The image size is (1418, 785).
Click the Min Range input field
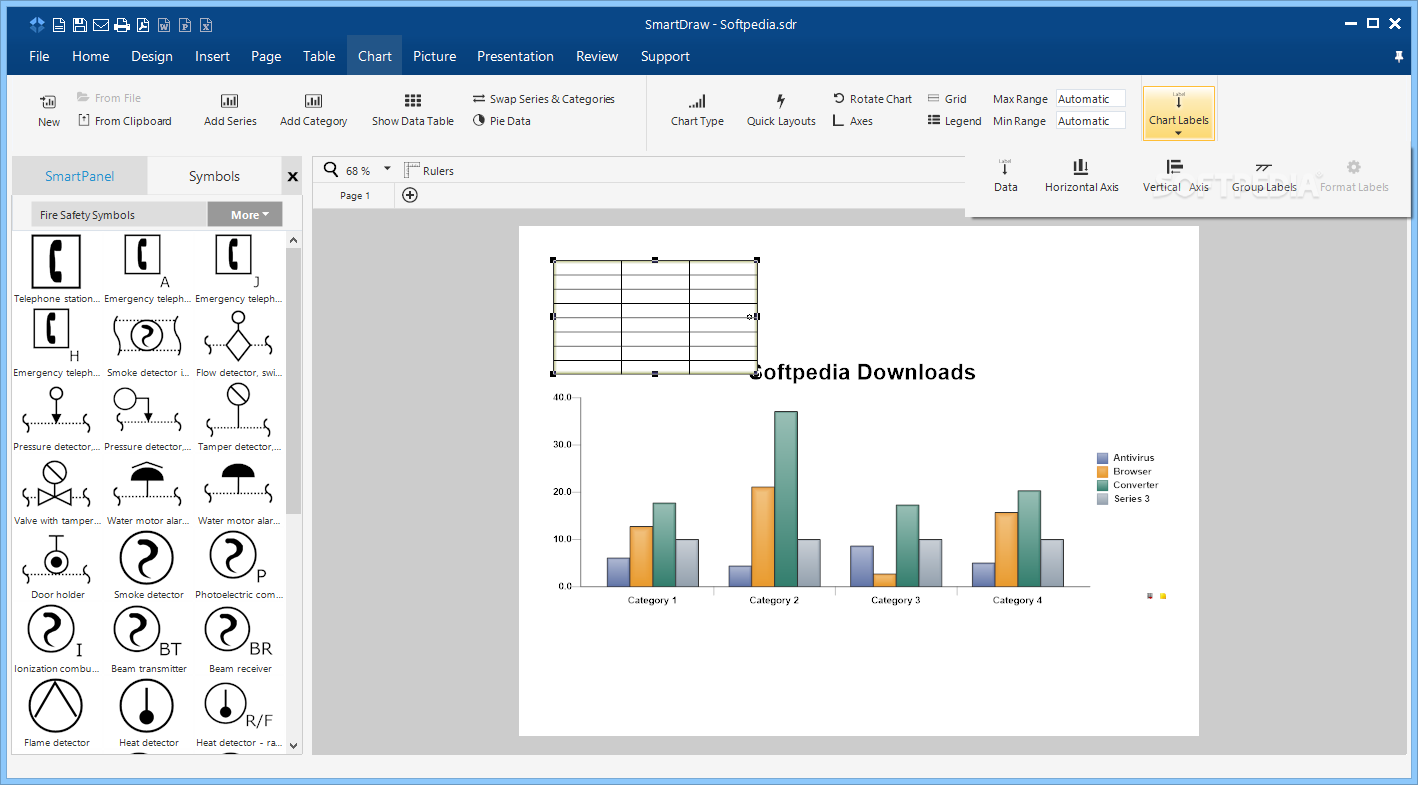(x=1091, y=121)
